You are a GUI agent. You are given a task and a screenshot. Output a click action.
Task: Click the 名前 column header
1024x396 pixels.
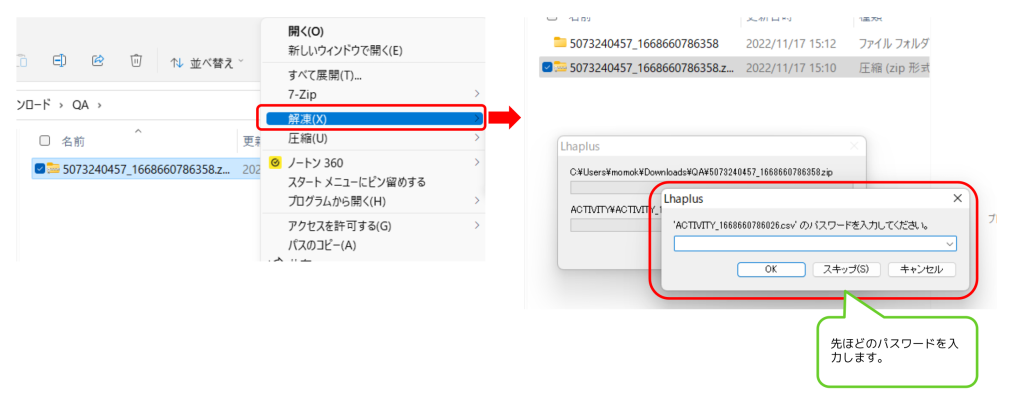(x=72, y=141)
